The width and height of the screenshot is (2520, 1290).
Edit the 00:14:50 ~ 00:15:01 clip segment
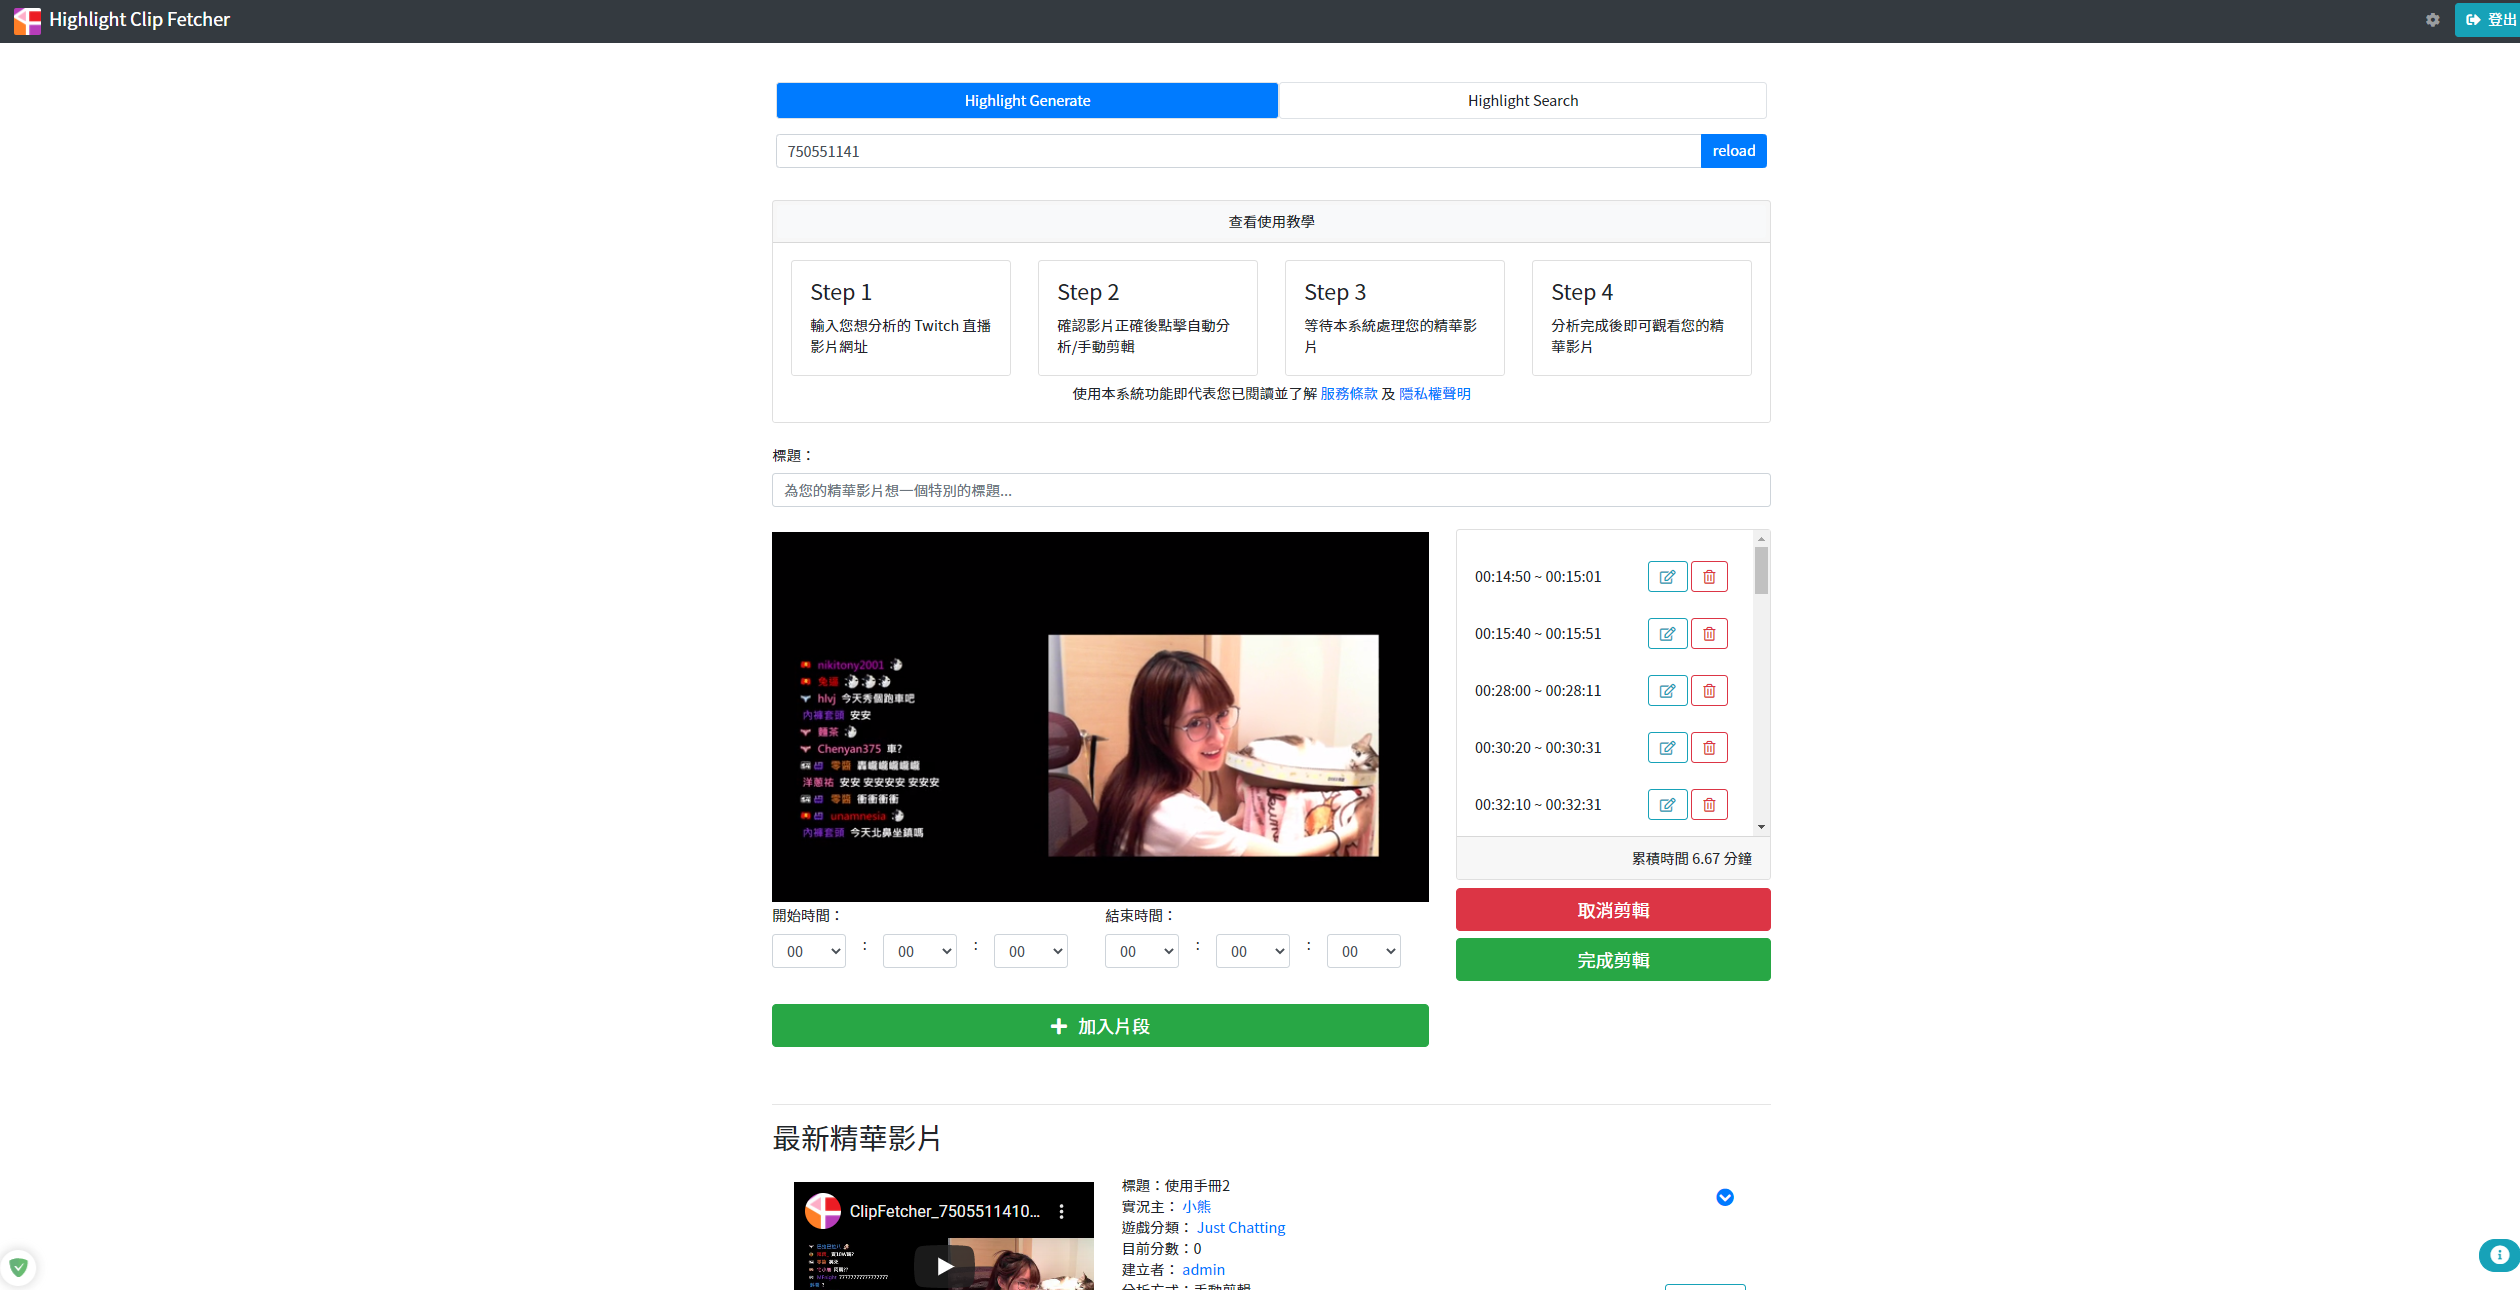point(1667,577)
